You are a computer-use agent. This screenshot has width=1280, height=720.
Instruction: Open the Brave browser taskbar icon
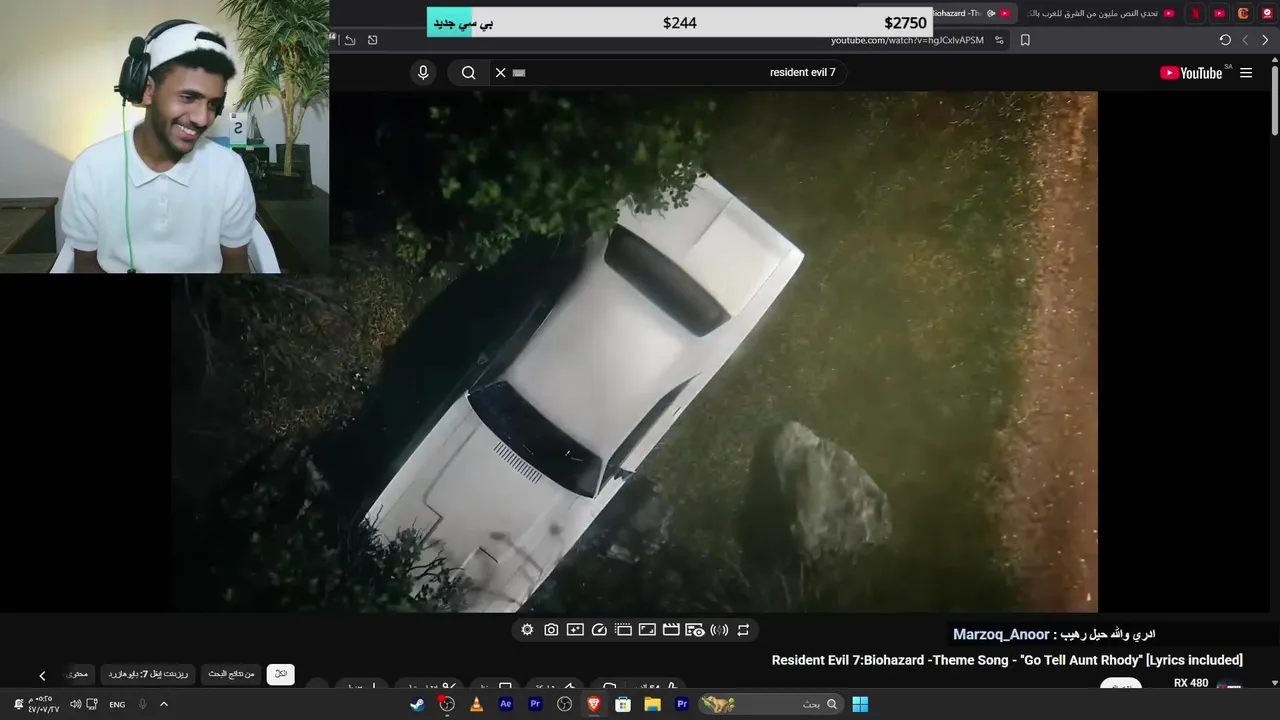pyautogui.click(x=594, y=704)
